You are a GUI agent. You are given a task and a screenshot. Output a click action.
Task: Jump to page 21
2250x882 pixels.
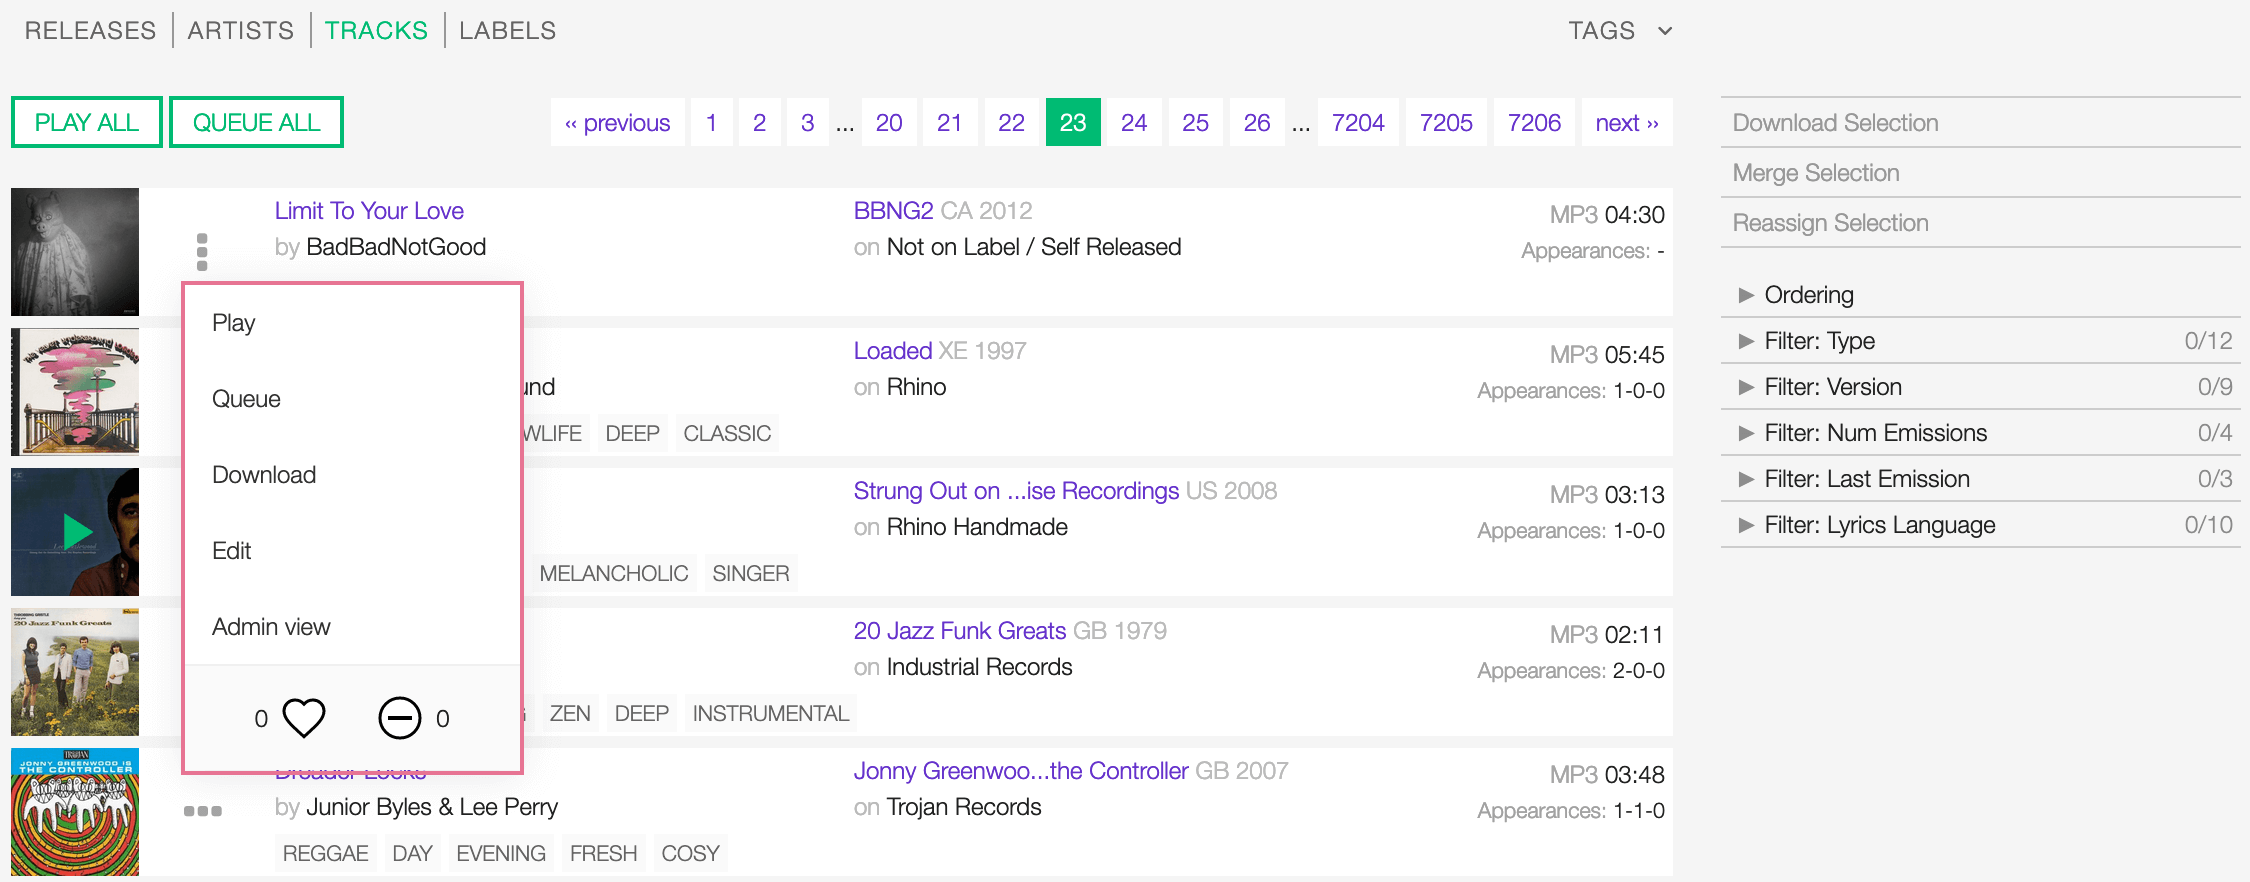[949, 122]
